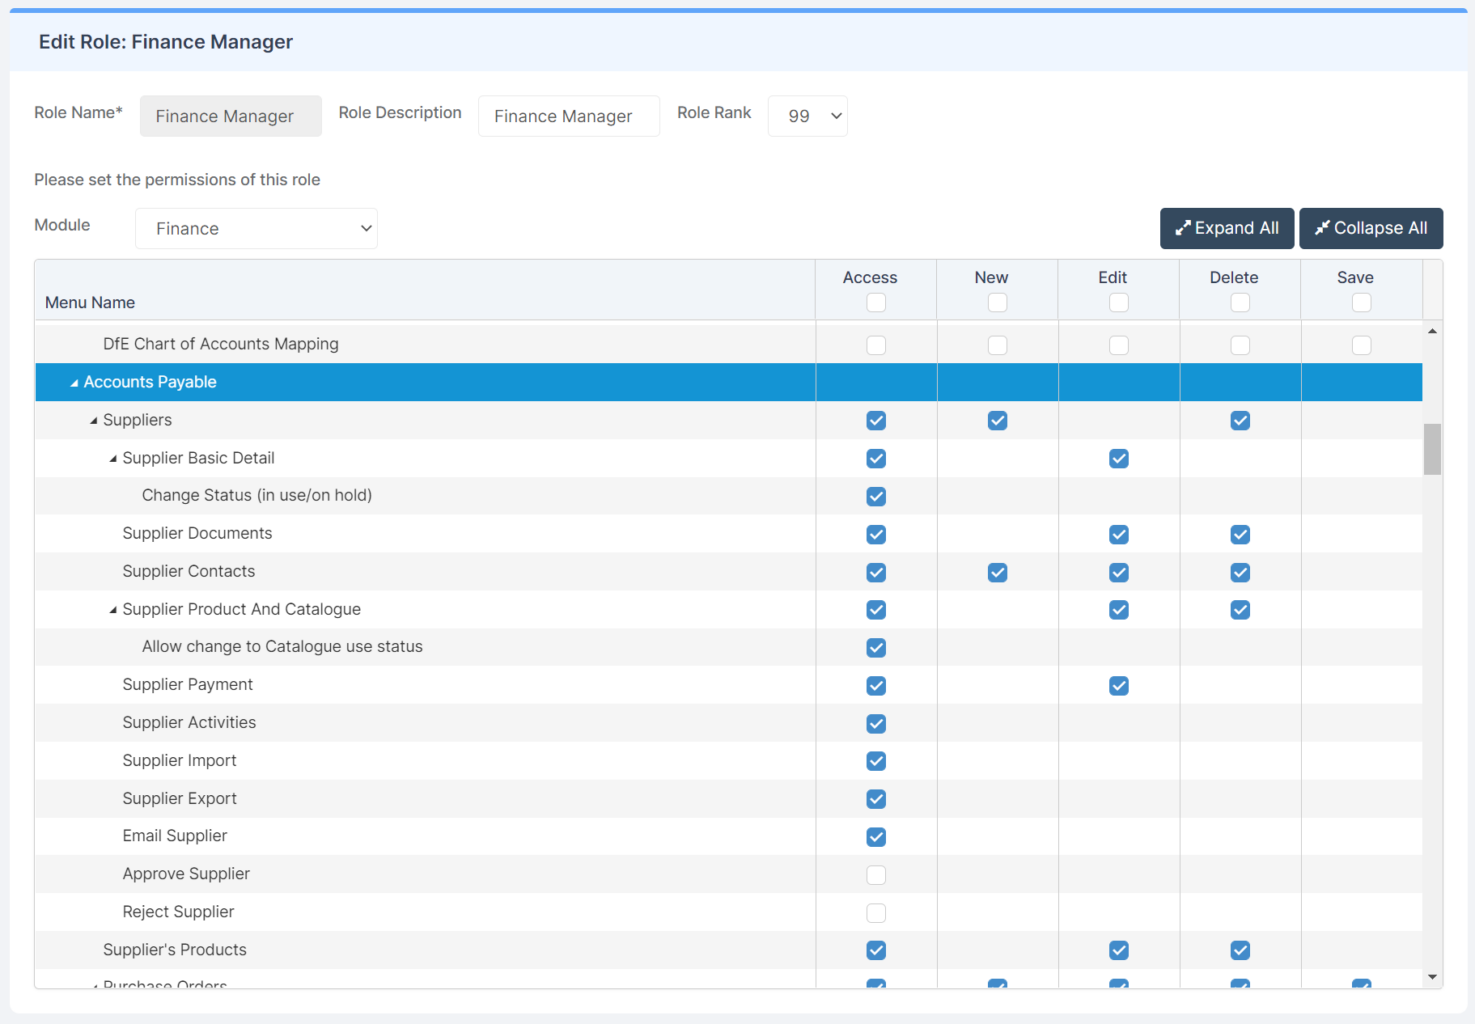The image size is (1475, 1024).
Task: Toggle the Save header select-all checkbox
Action: tap(1361, 302)
